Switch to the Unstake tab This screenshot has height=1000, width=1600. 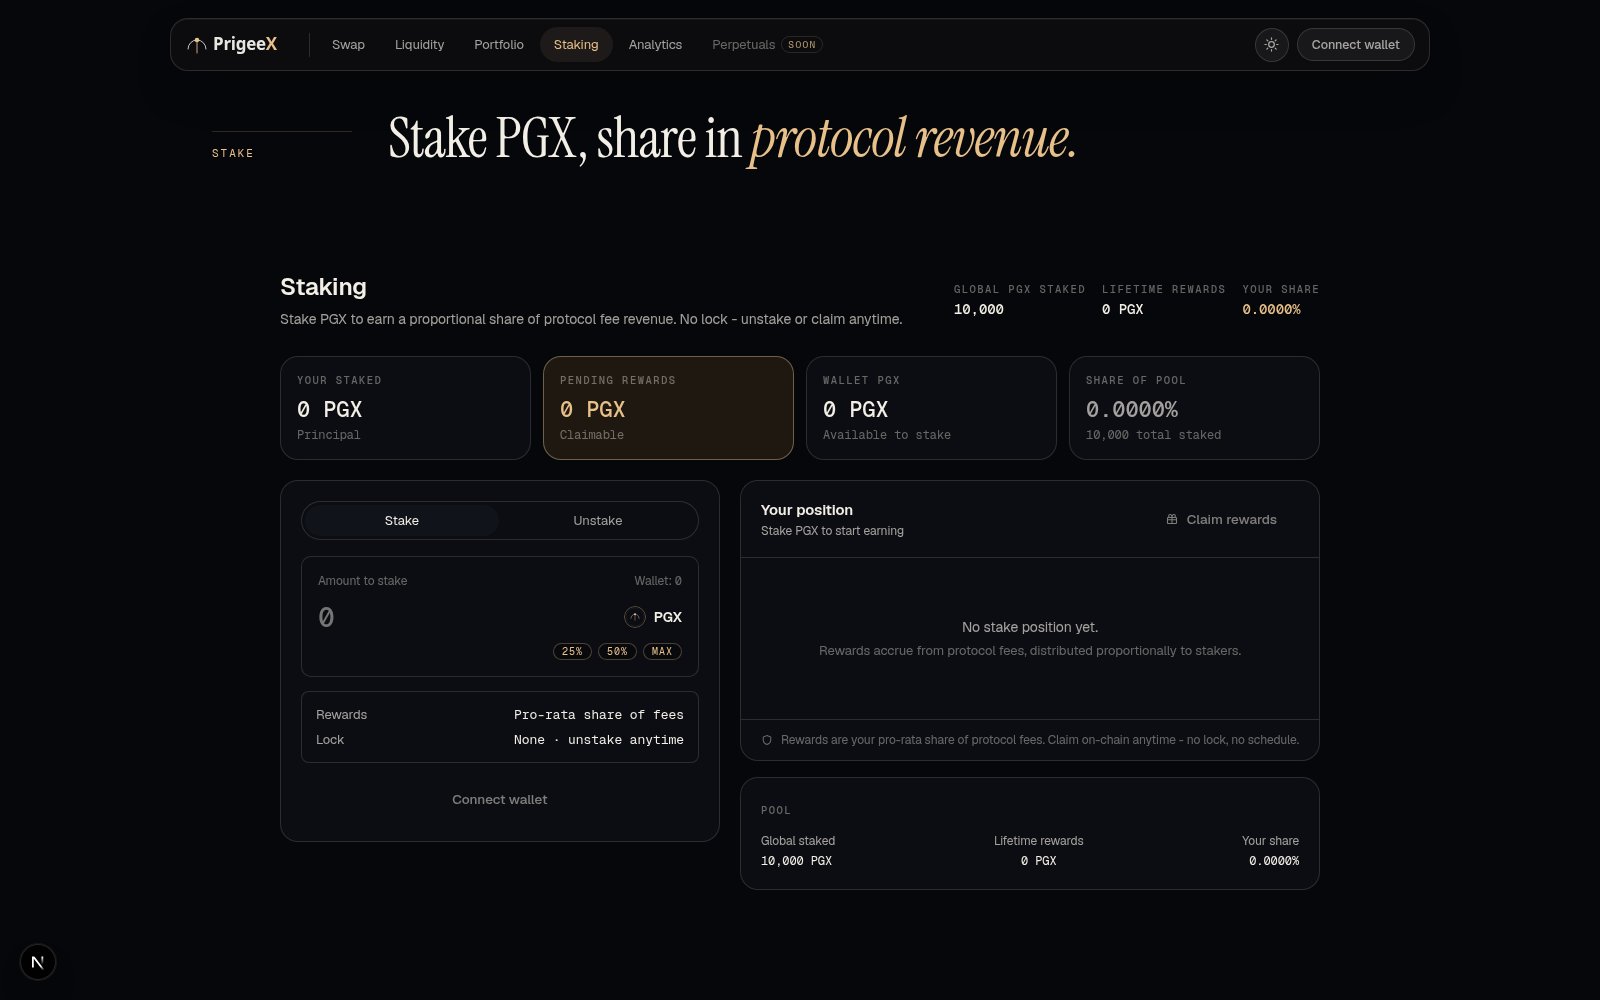click(598, 521)
